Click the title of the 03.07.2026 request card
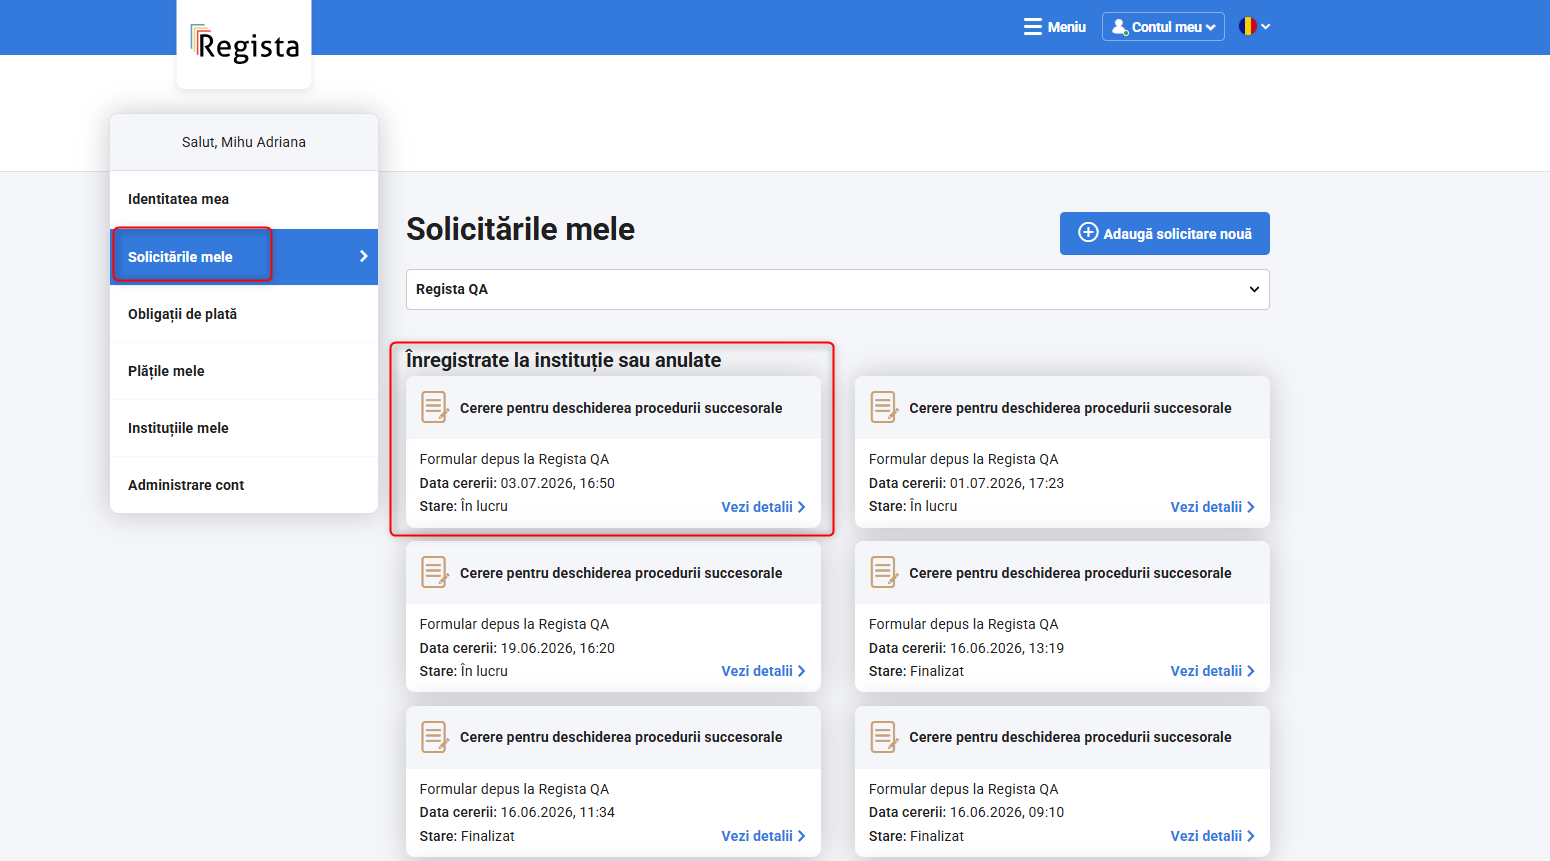This screenshot has width=1550, height=861. pyautogui.click(x=621, y=408)
